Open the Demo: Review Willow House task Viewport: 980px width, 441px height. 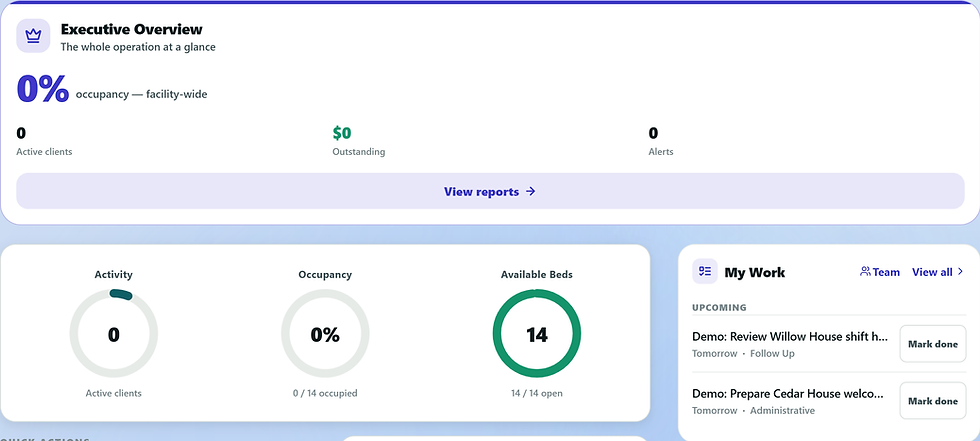pos(790,337)
